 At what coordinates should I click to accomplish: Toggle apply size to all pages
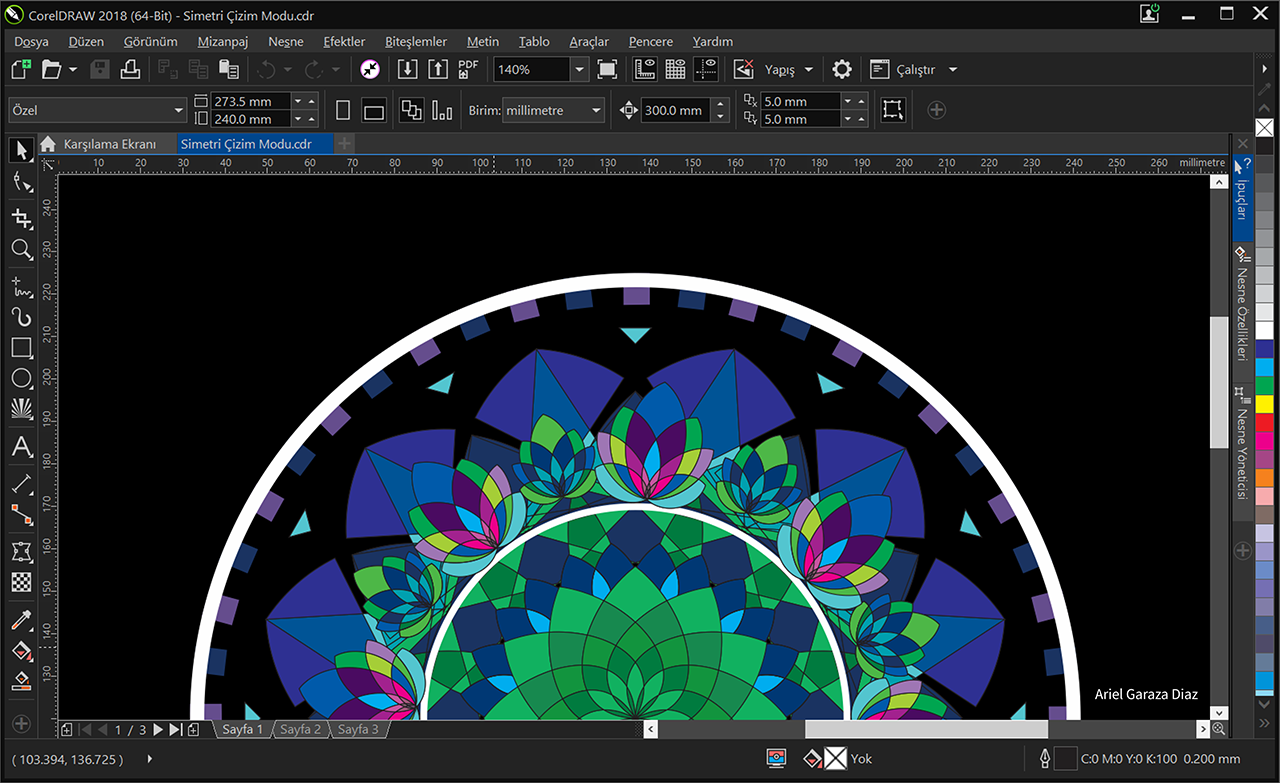pyautogui.click(x=412, y=110)
